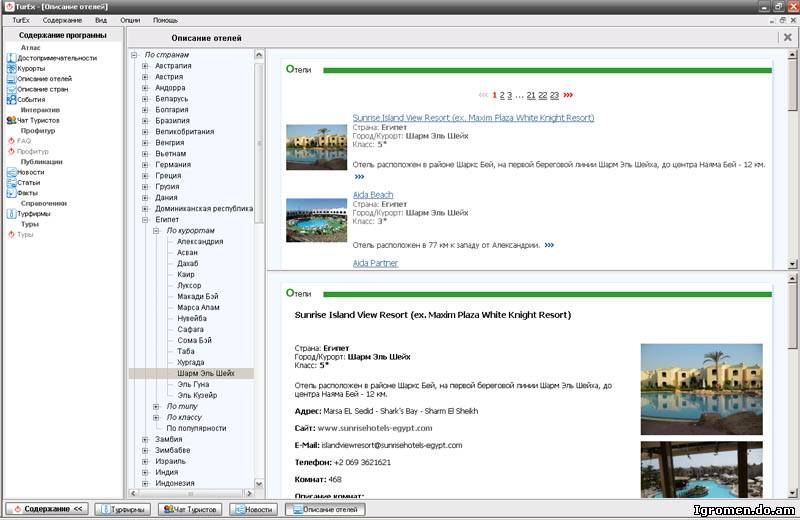Click tree horizontal scroll right arrow
Viewport: 800px width, 520px height.
(249, 493)
